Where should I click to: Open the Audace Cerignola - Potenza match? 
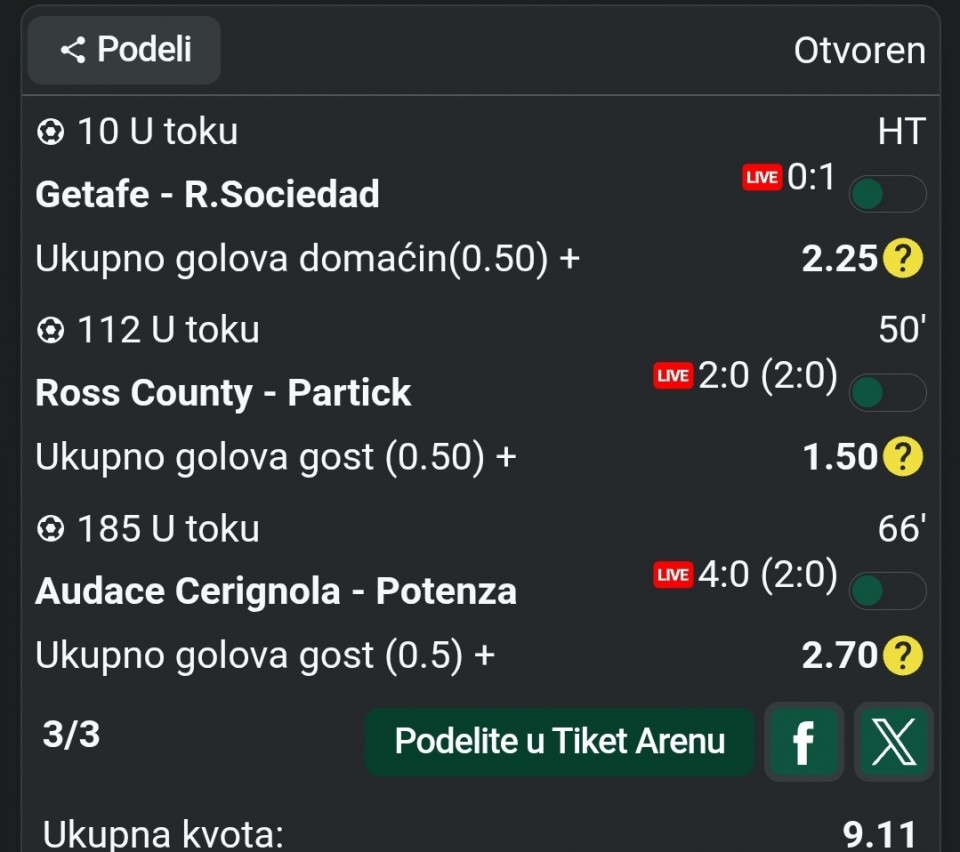(x=276, y=591)
